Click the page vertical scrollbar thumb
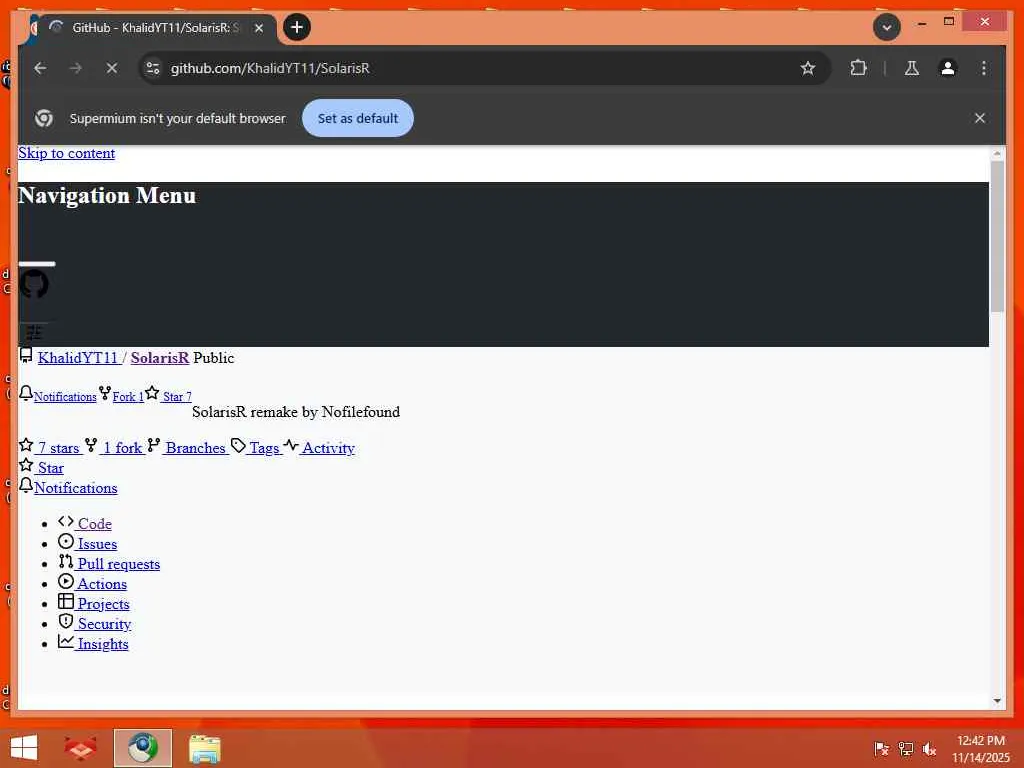This screenshot has height=768, width=1024. point(997,236)
